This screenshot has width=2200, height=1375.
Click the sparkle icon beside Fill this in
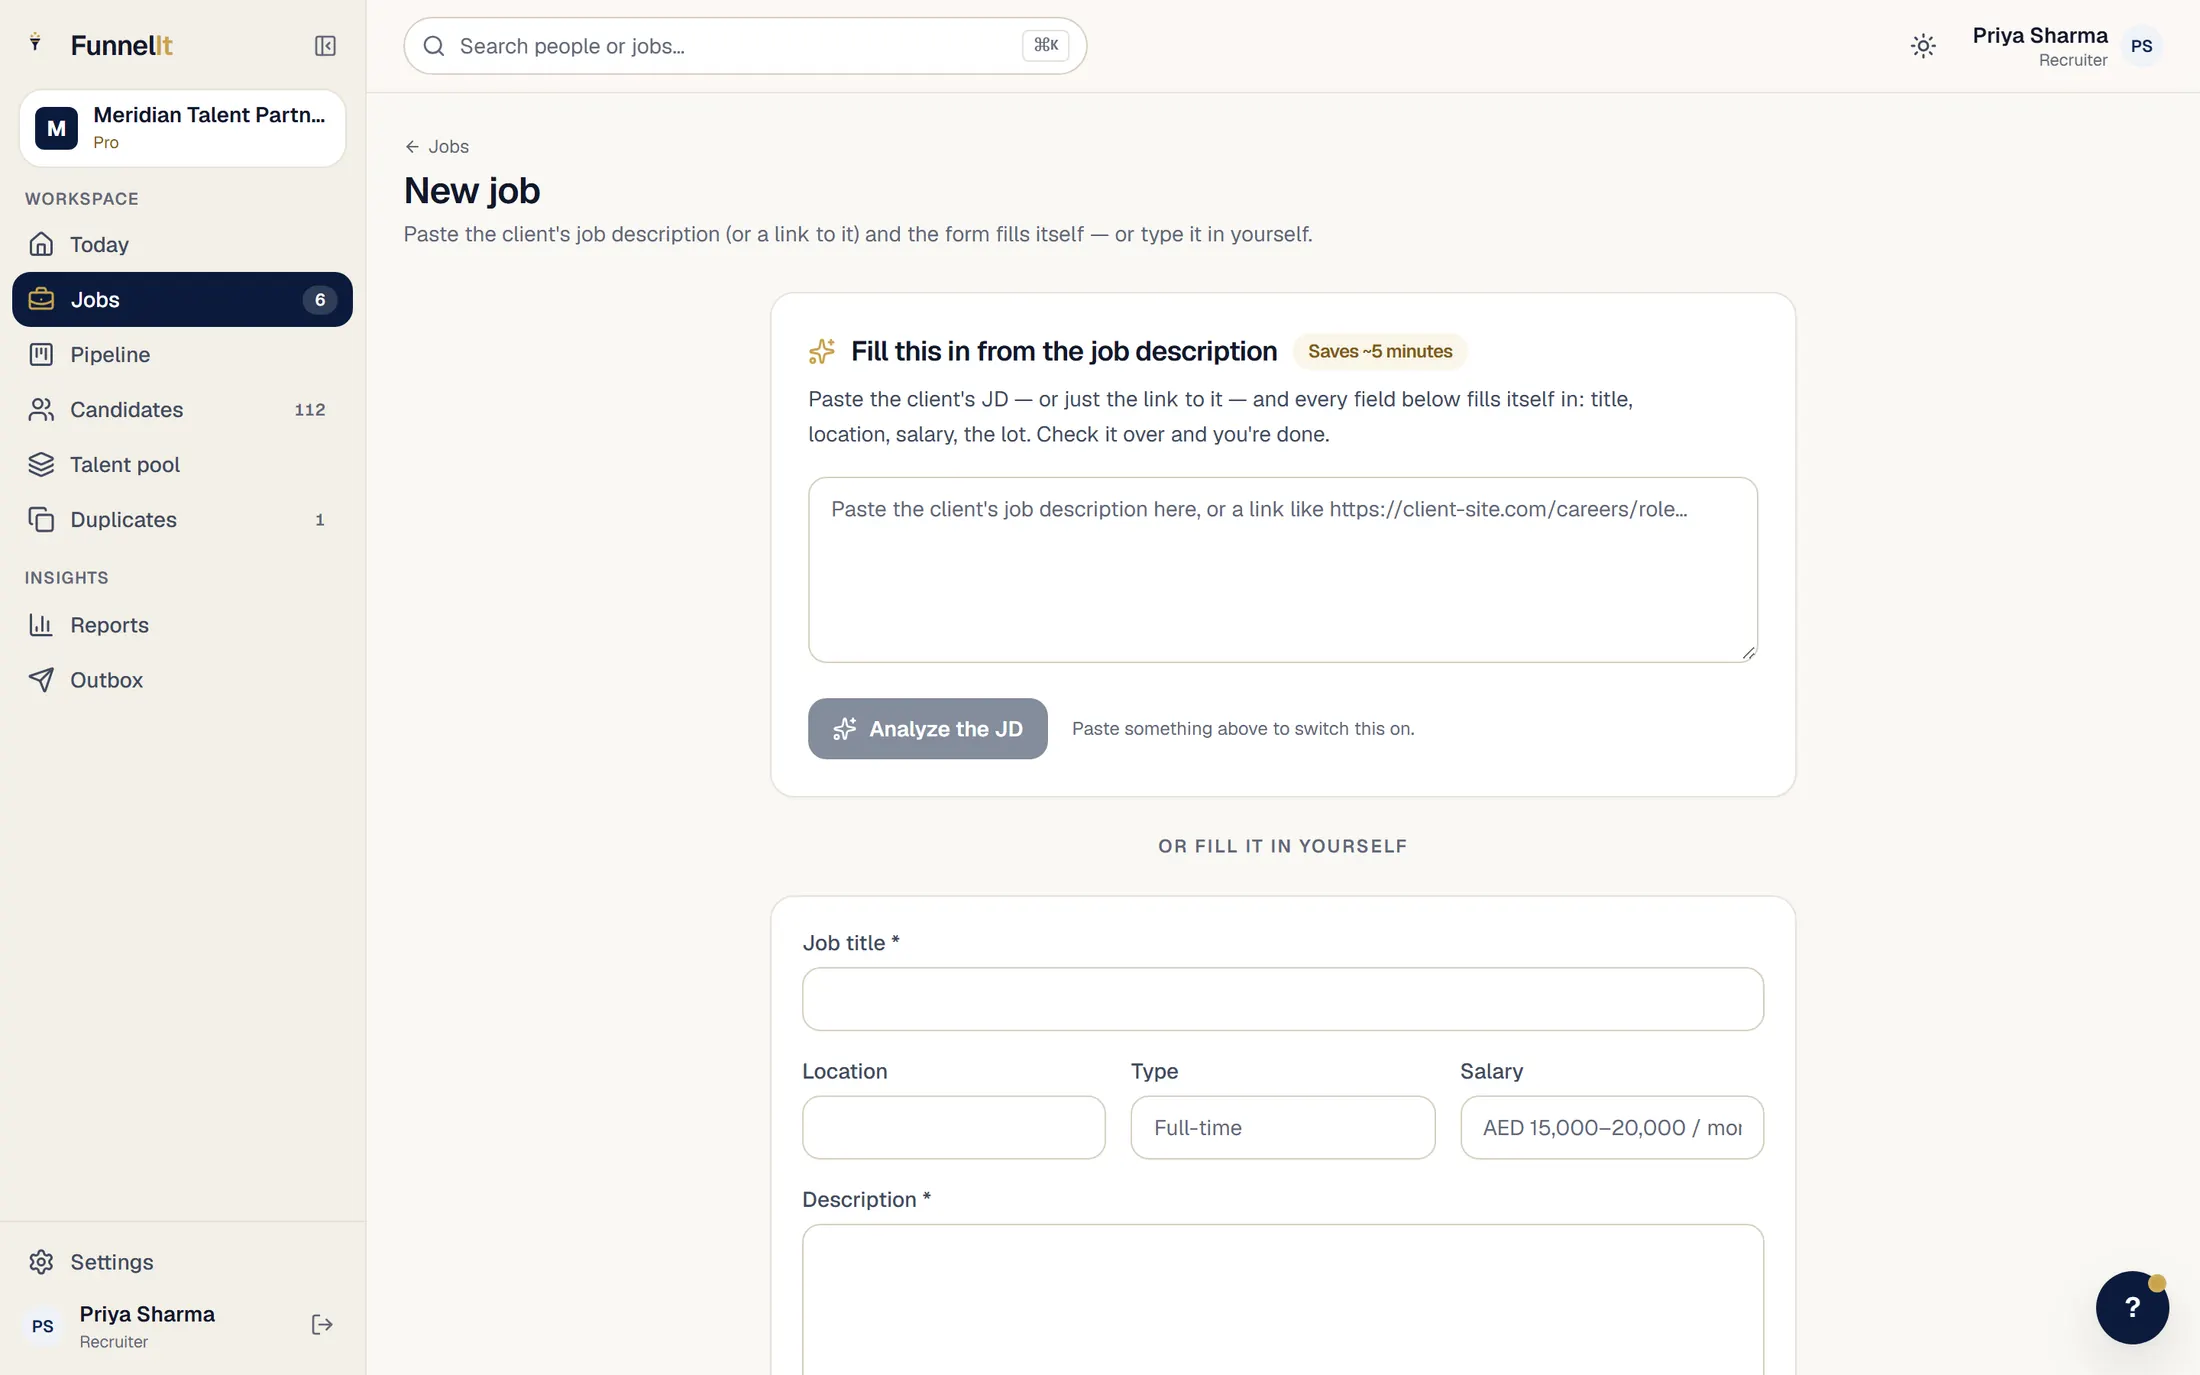(821, 351)
